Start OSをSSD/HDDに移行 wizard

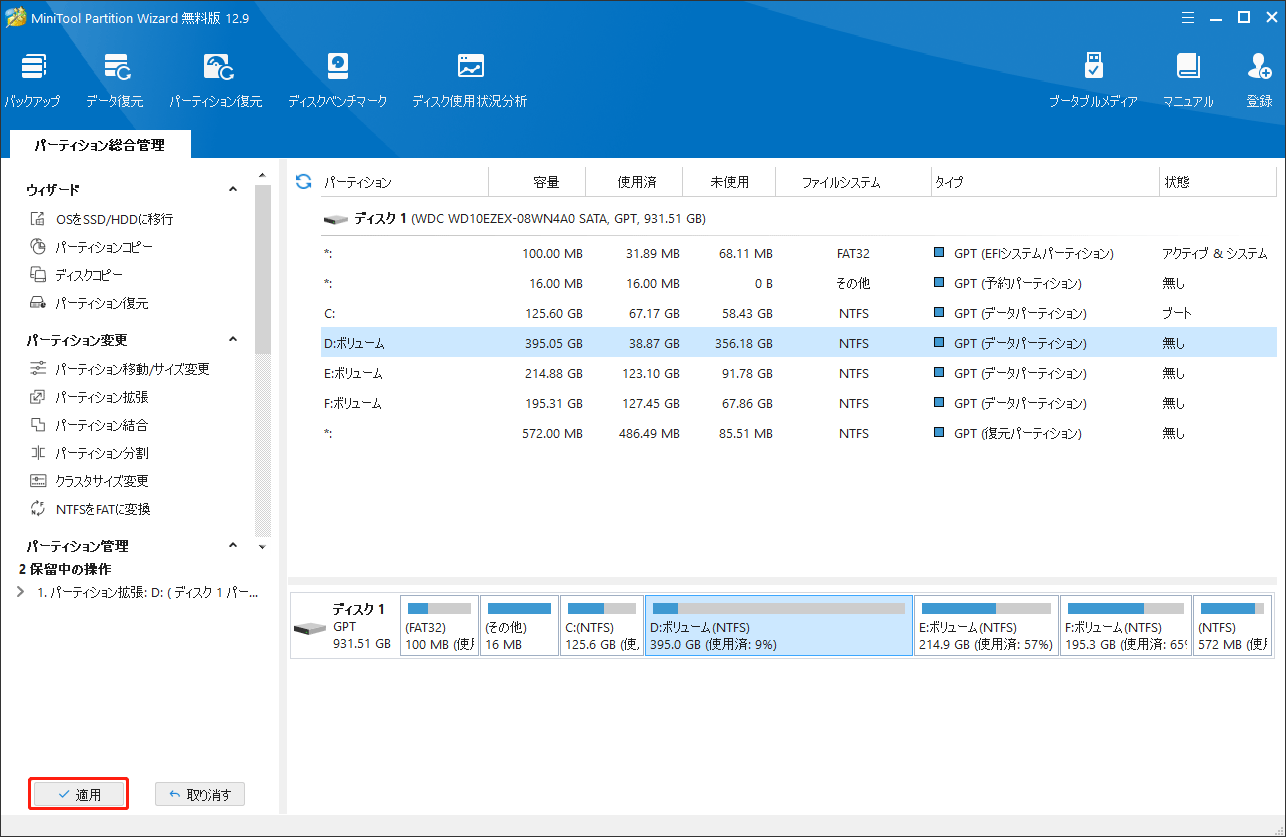click(102, 219)
